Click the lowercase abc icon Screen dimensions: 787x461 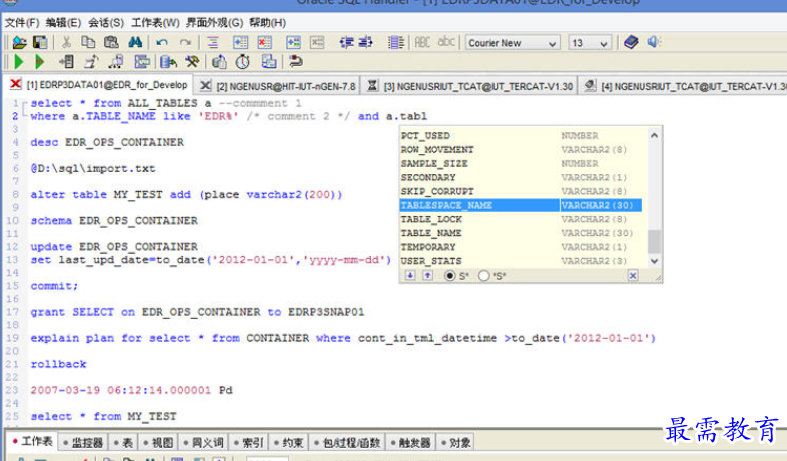tap(446, 42)
